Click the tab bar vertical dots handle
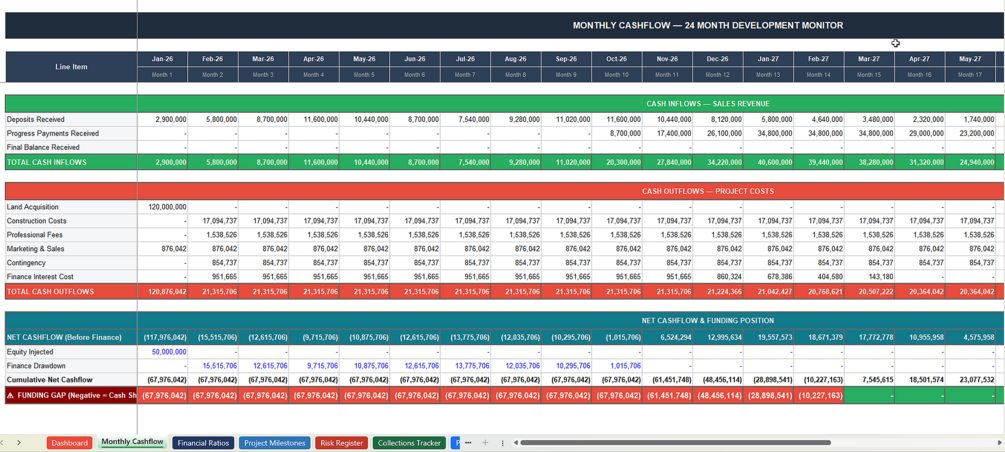Image resolution: width=1005 pixels, height=452 pixels. click(502, 442)
